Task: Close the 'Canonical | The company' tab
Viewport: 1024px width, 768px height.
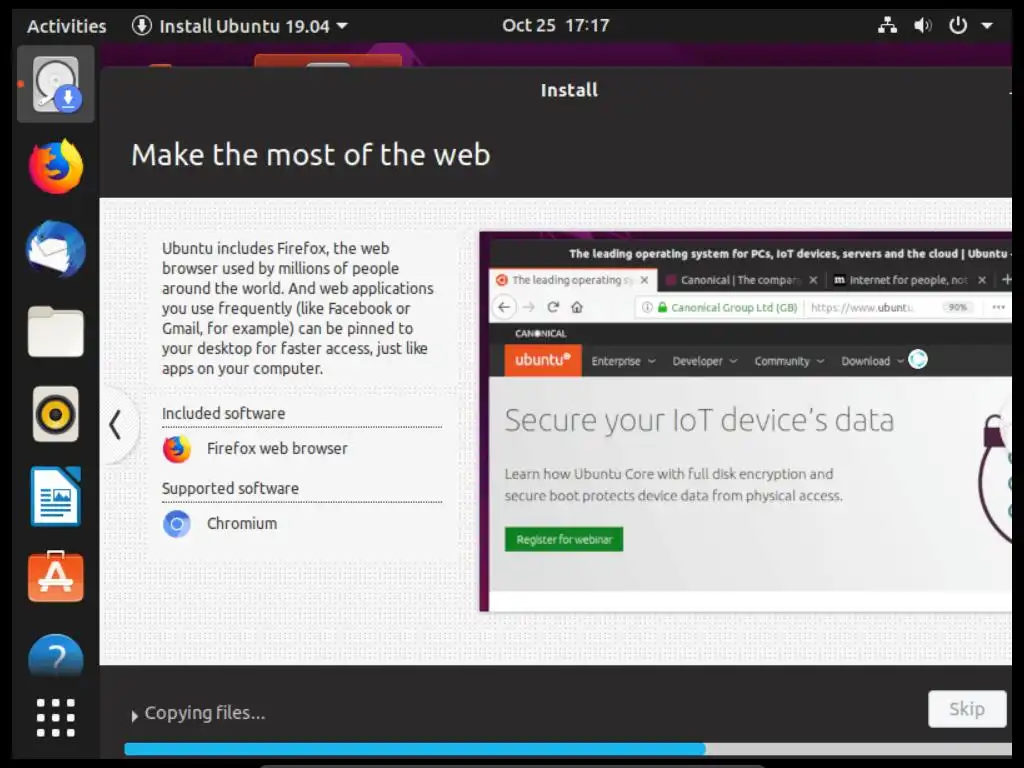Action: pyautogui.click(x=813, y=280)
